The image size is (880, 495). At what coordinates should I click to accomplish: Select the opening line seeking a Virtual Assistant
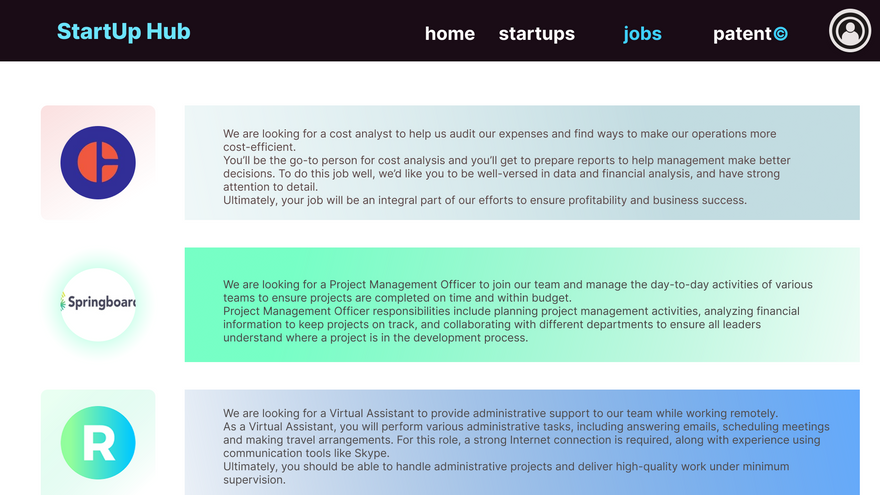[x=500, y=413]
